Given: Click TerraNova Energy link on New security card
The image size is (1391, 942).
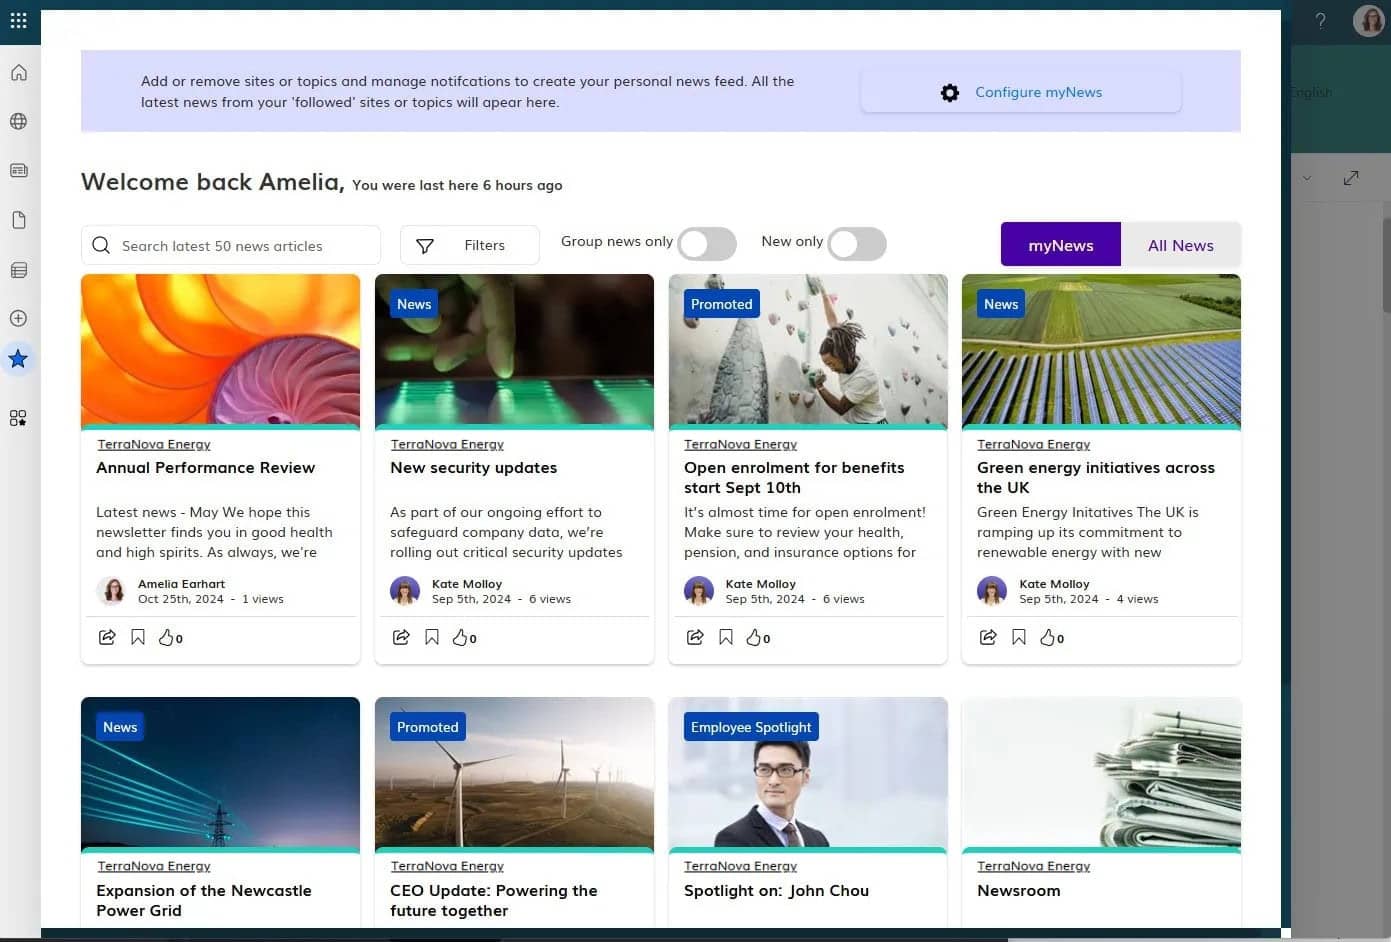Looking at the screenshot, I should tap(447, 444).
